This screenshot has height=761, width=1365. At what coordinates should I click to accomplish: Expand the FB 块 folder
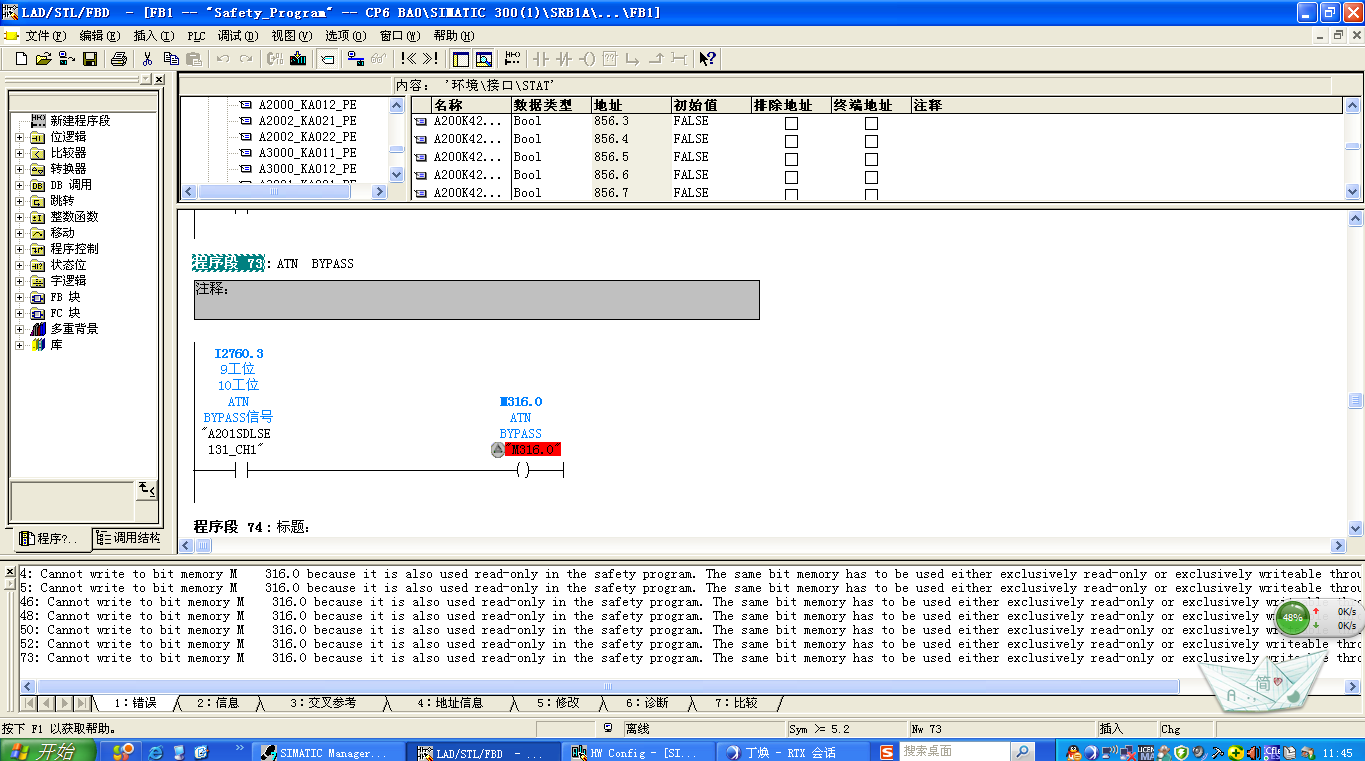tap(20, 297)
